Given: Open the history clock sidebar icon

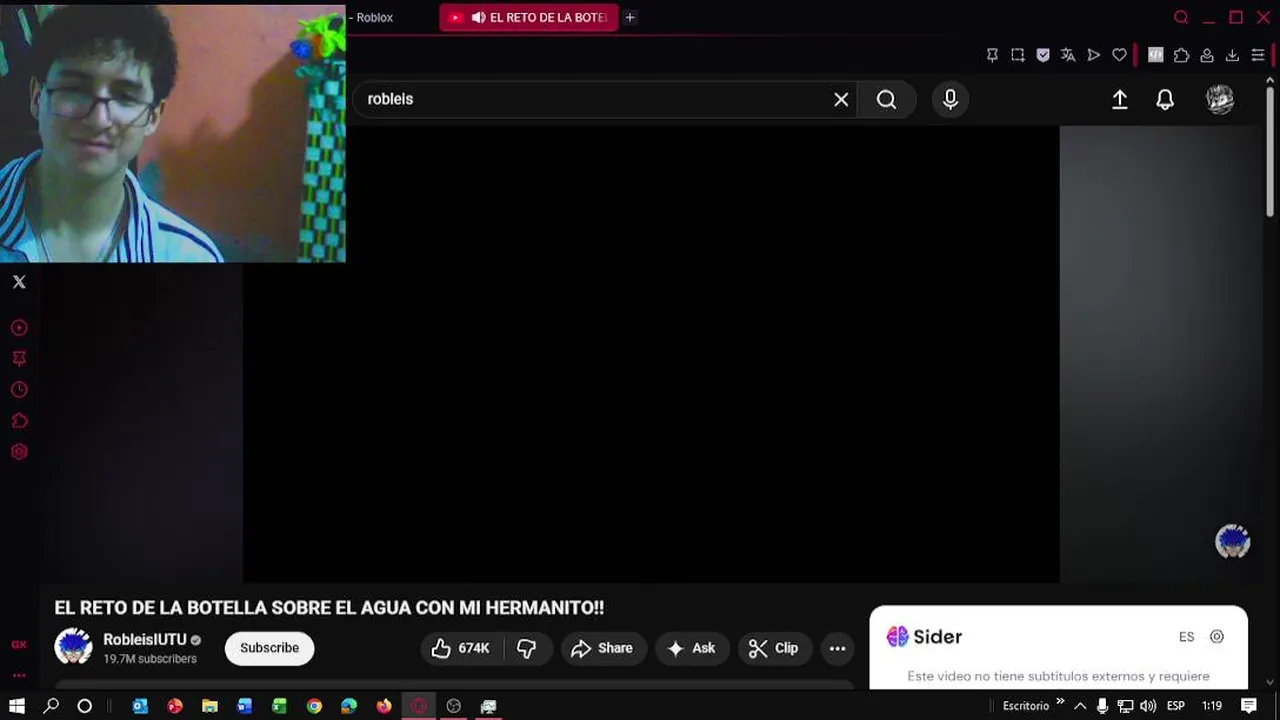Looking at the screenshot, I should click(x=19, y=390).
